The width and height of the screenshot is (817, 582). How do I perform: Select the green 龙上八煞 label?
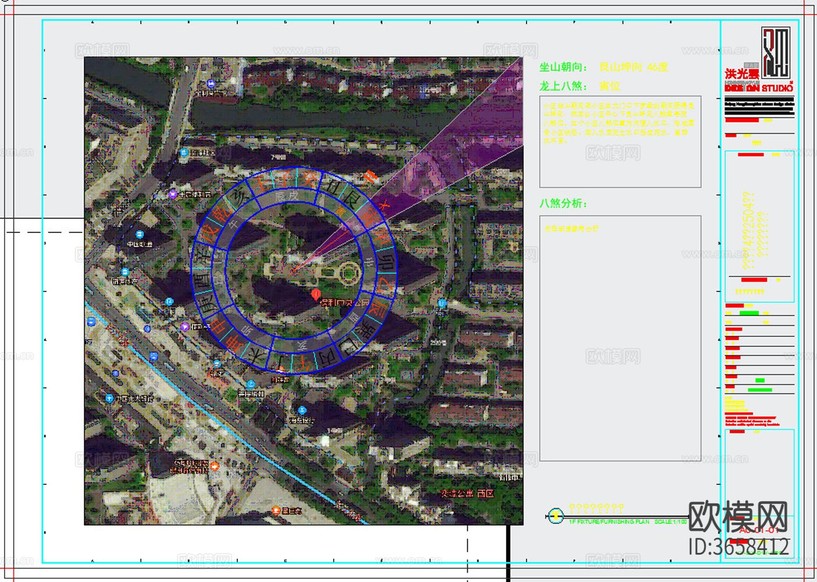(x=563, y=86)
